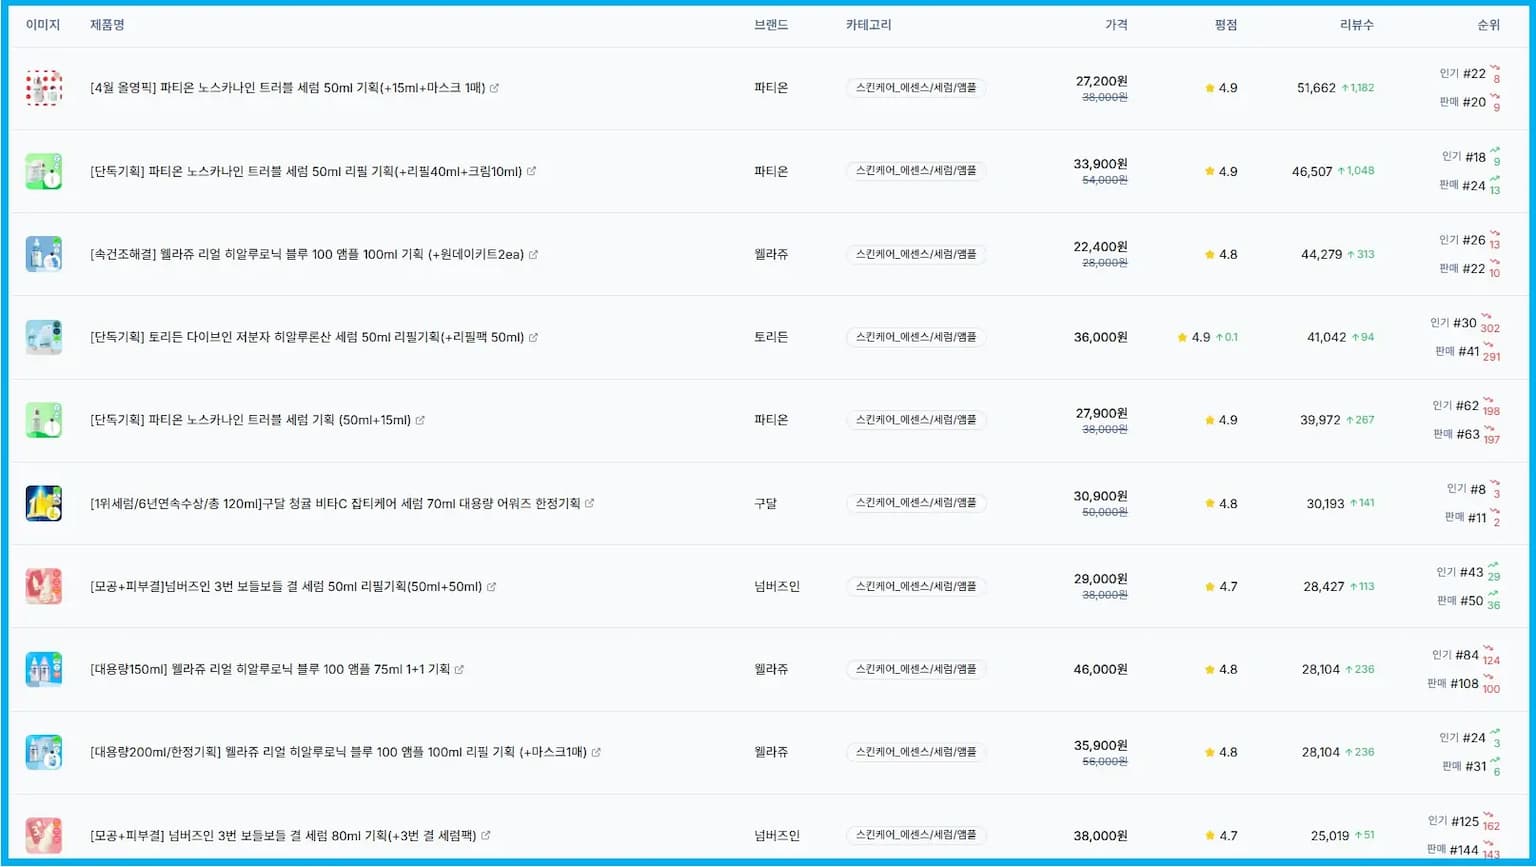Click category tag 스킨케어_에센스/세럼/앰플 in 구달 row
The image size is (1536, 867).
pyautogui.click(x=916, y=503)
